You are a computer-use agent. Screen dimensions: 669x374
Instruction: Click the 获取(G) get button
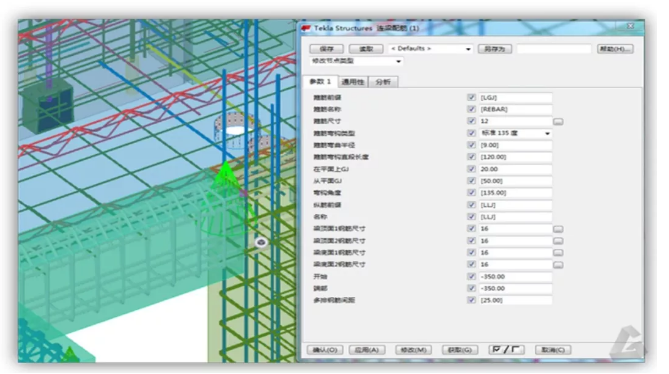tap(460, 350)
